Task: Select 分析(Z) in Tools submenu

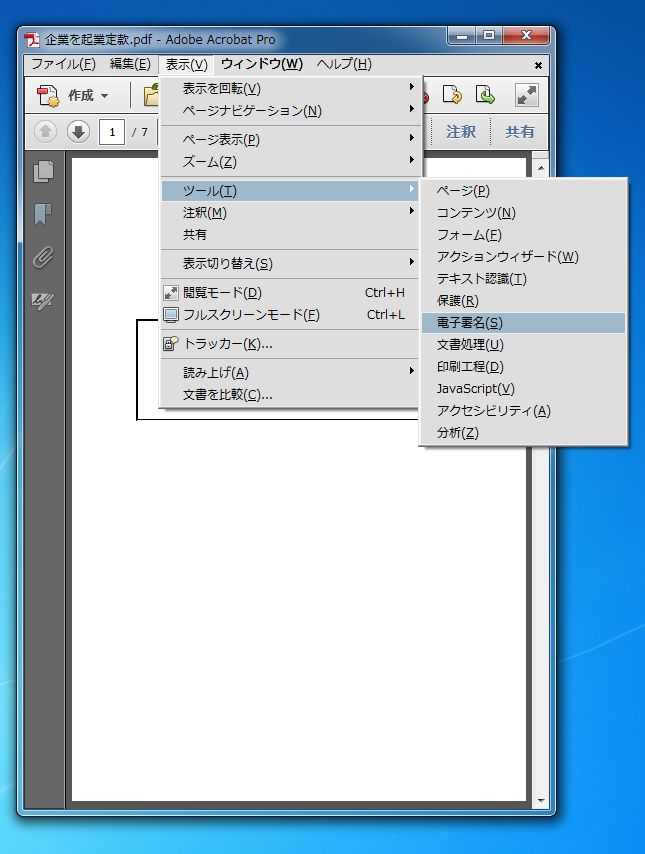Action: 523,433
